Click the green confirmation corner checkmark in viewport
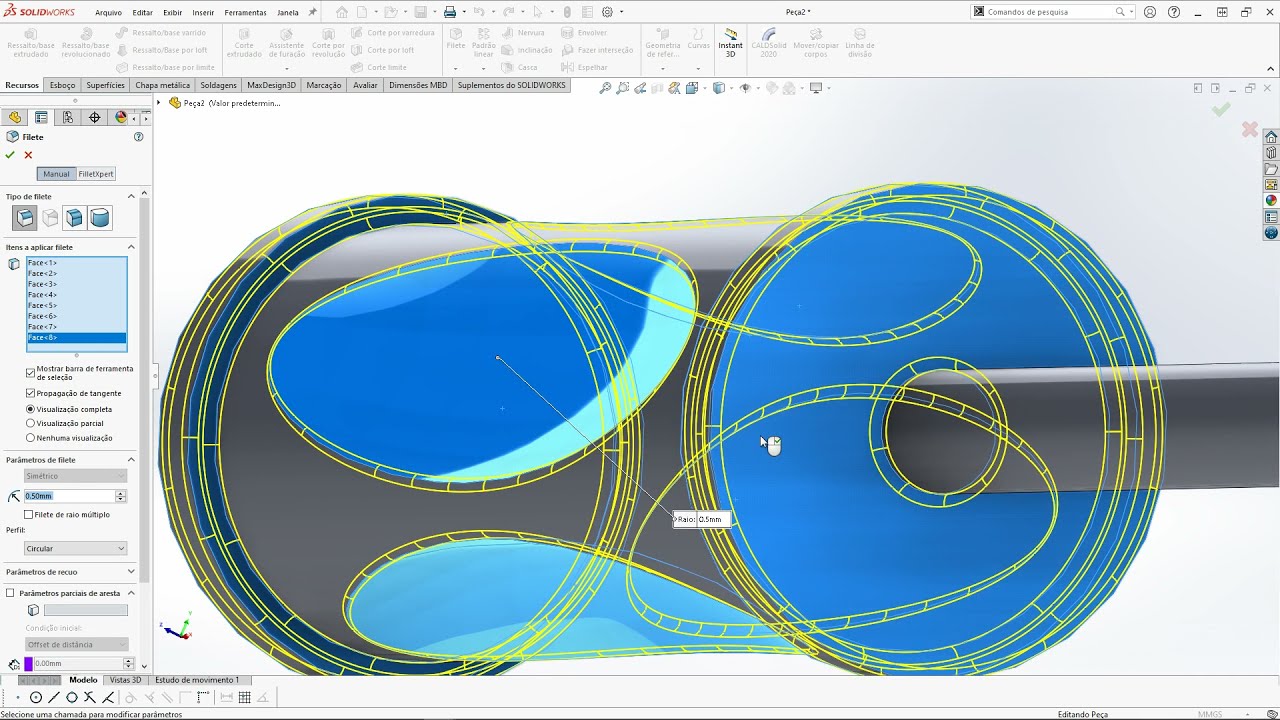Viewport: 1280px width, 720px height. (x=1221, y=110)
